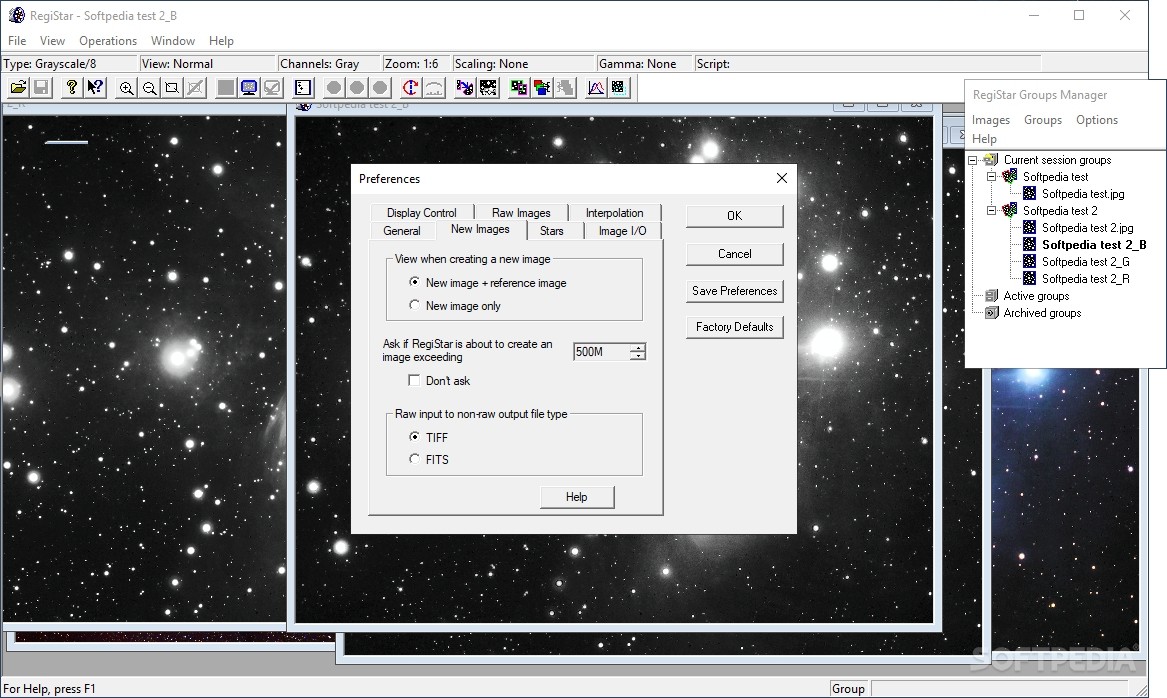Close the Preferences dialog with X
Viewport: 1167px width, 698px height.
781,178
